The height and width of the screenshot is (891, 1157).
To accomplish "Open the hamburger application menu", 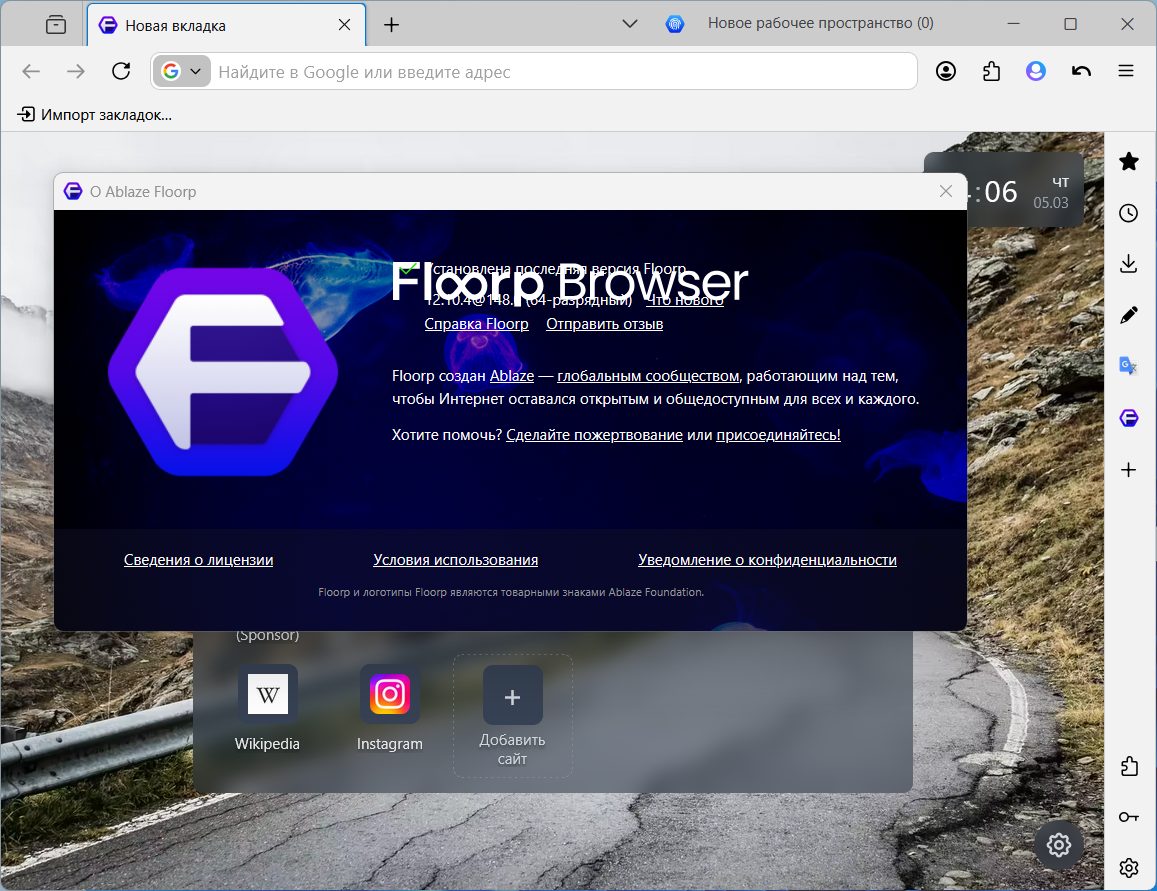I will [1125, 72].
